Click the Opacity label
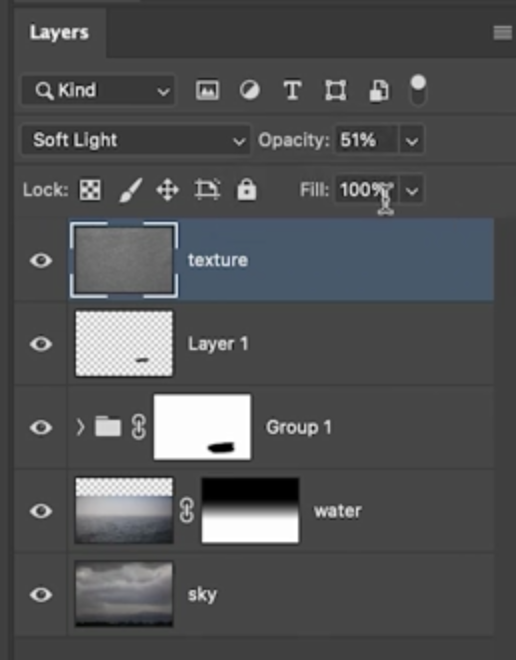The width and height of the screenshot is (516, 660). click(294, 140)
